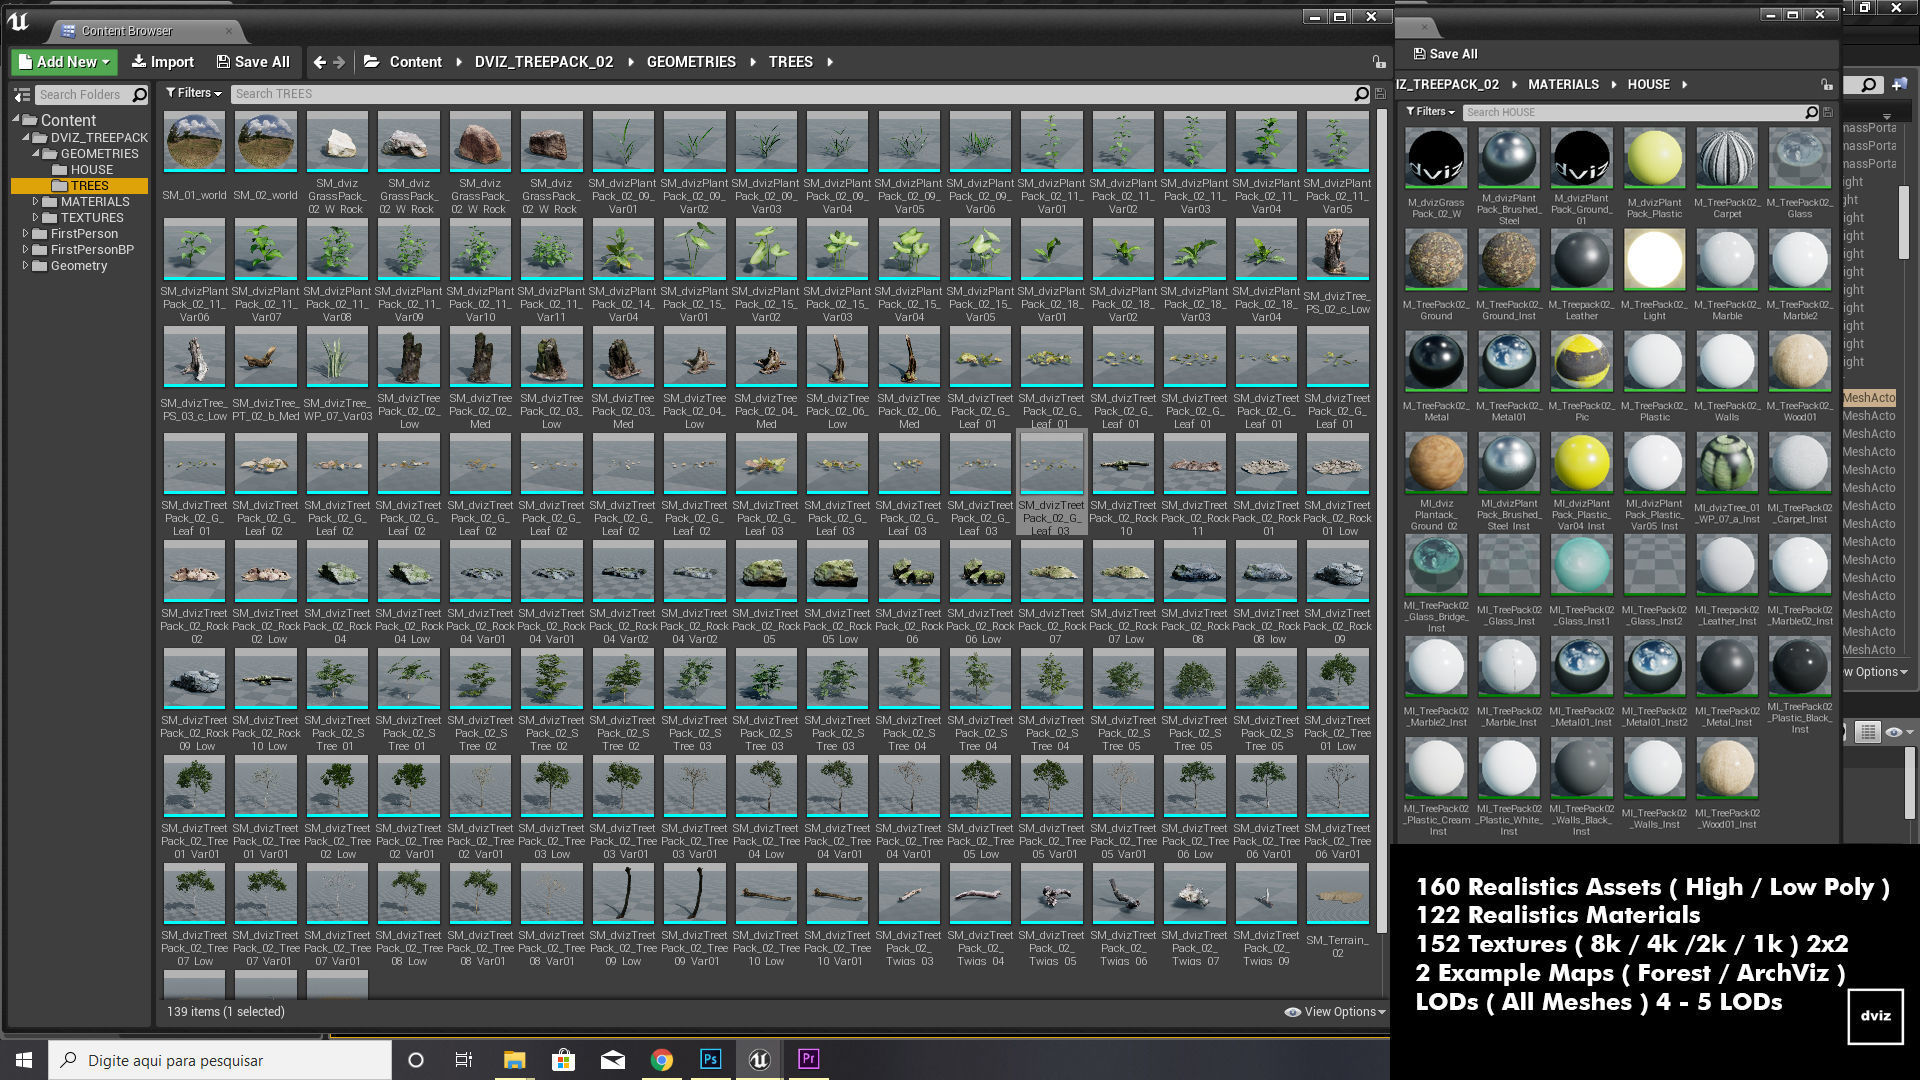Click GEOMETRIES in the breadcrumb path

coord(690,62)
